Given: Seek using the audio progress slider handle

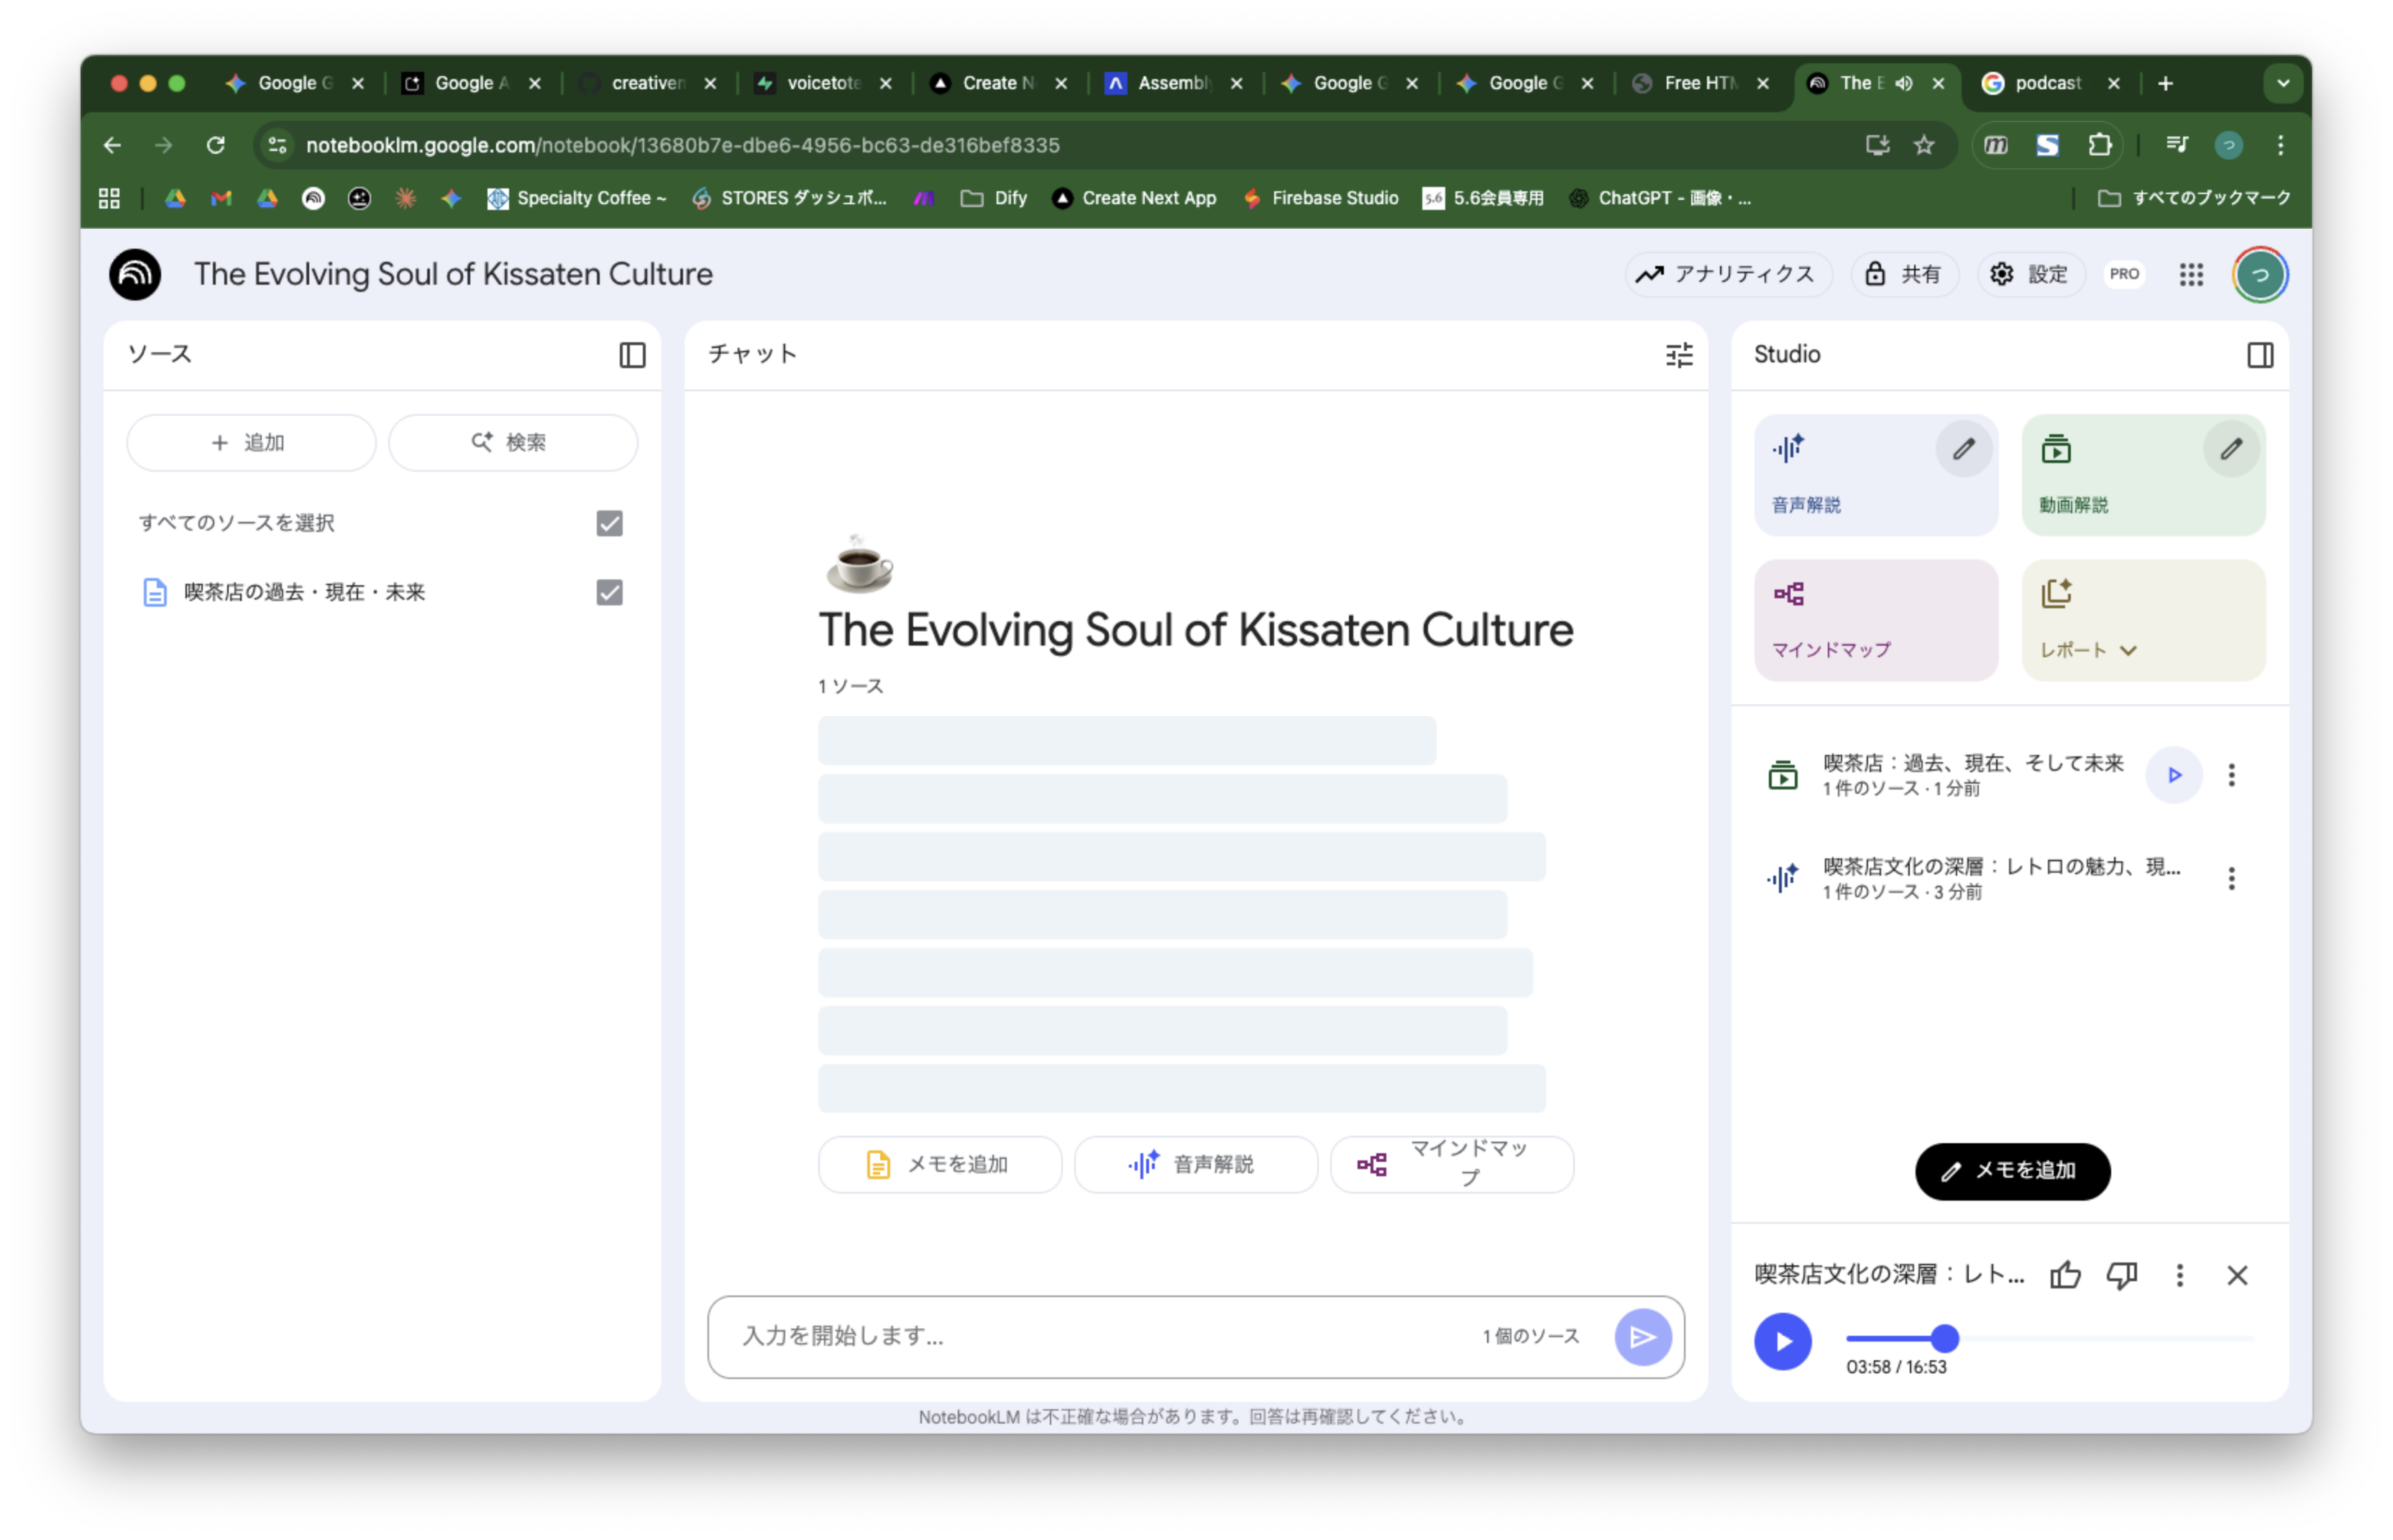Looking at the screenshot, I should (x=1945, y=1338).
